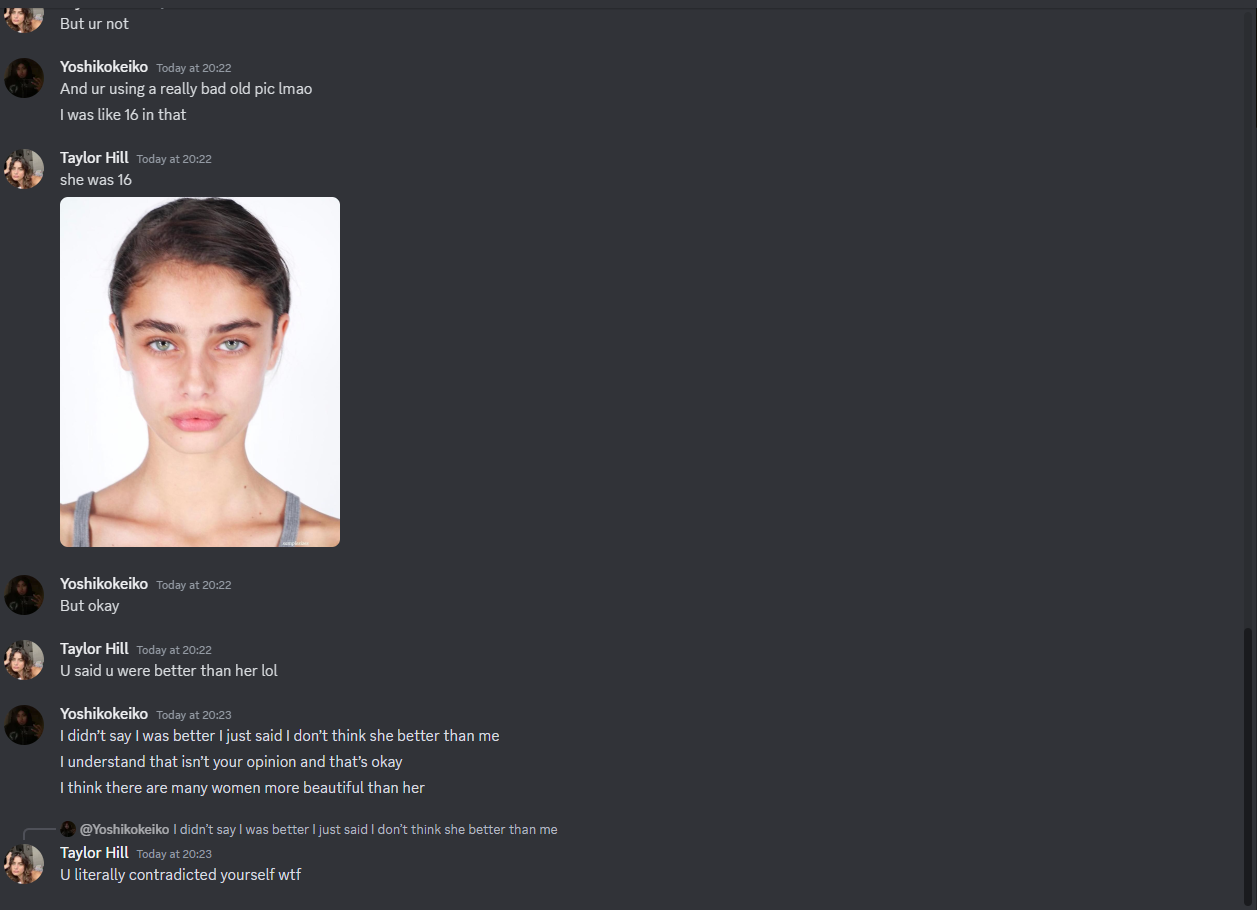The image size is (1257, 910).
Task: Click Taylor Hill name above "U said u were better"
Action: (94, 649)
